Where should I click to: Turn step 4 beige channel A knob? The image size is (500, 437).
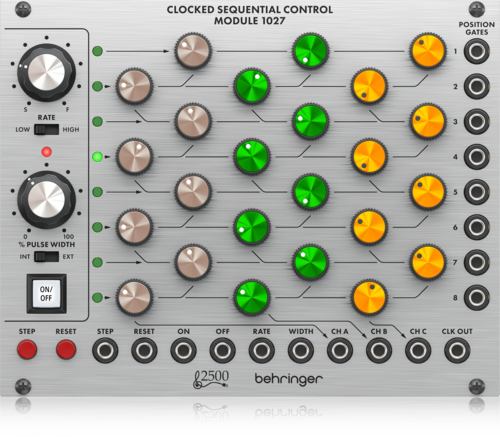click(134, 157)
